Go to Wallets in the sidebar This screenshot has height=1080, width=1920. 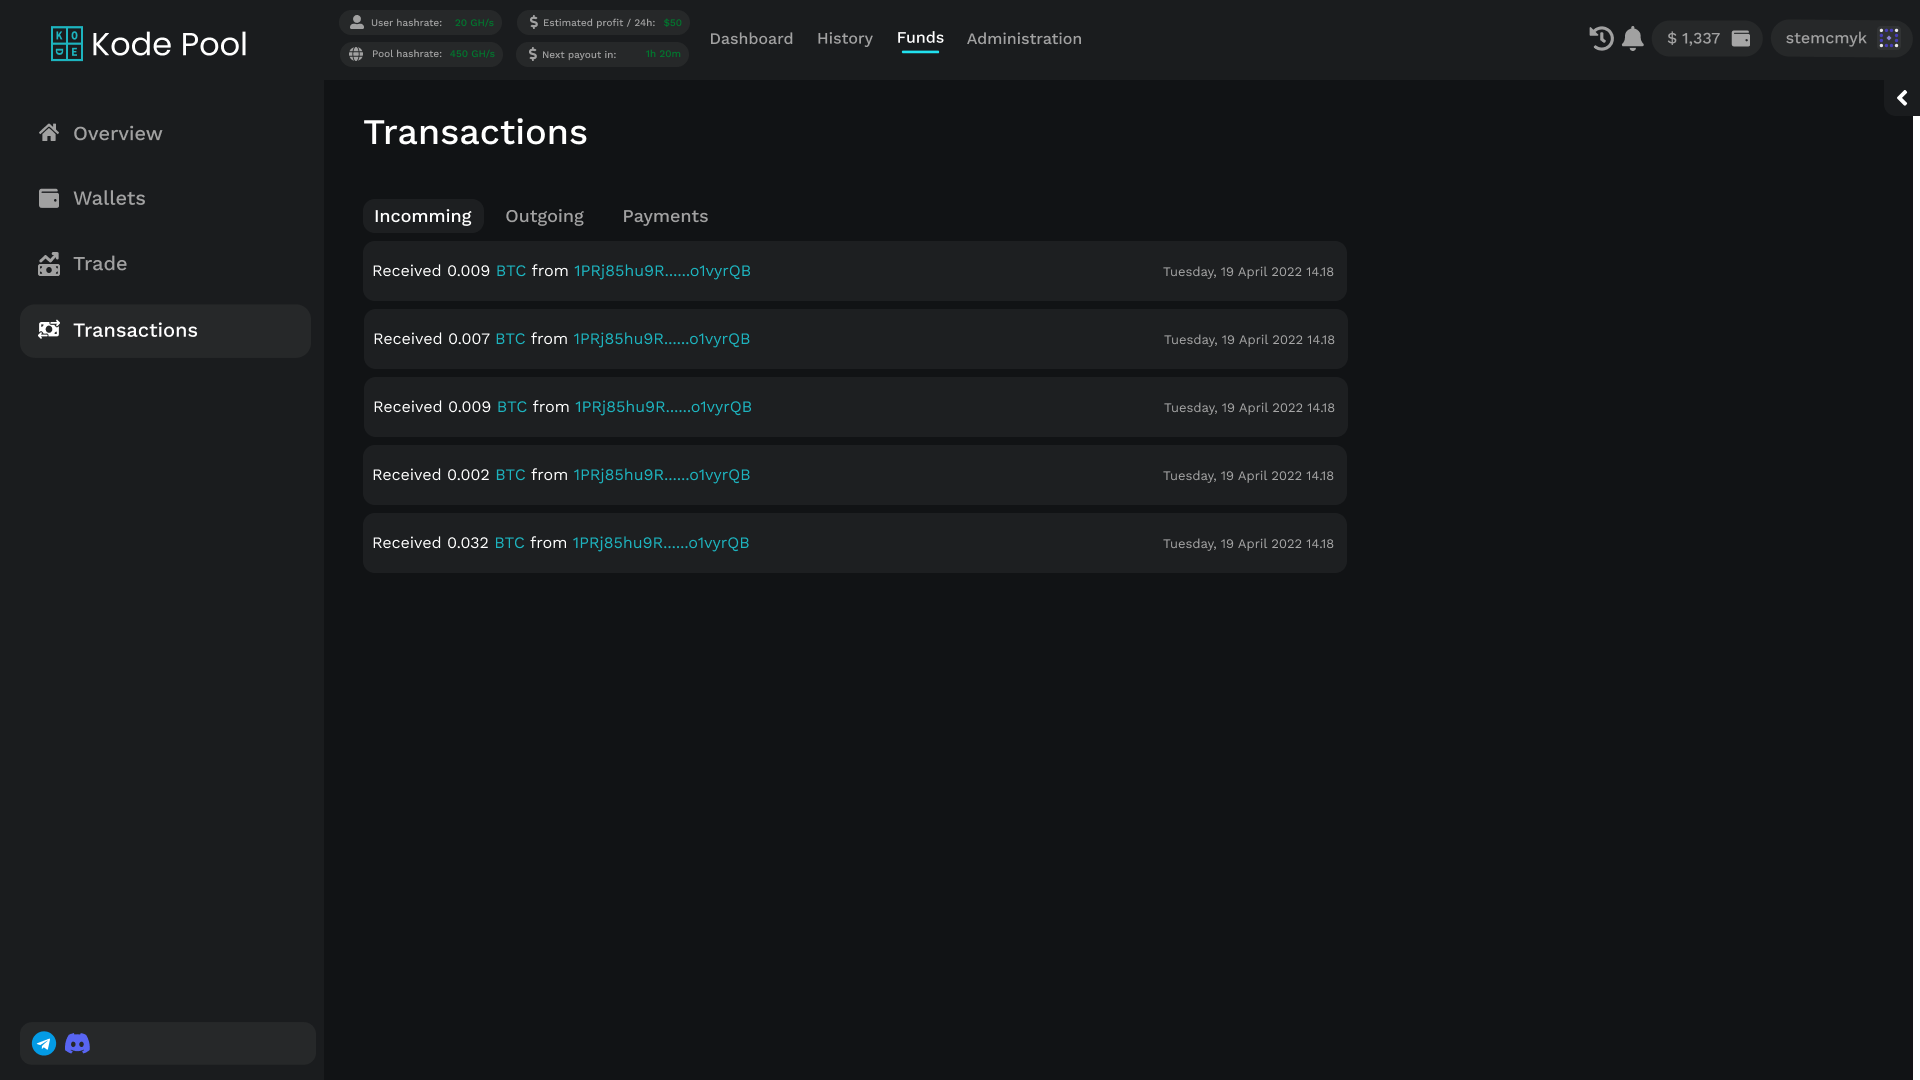click(109, 198)
